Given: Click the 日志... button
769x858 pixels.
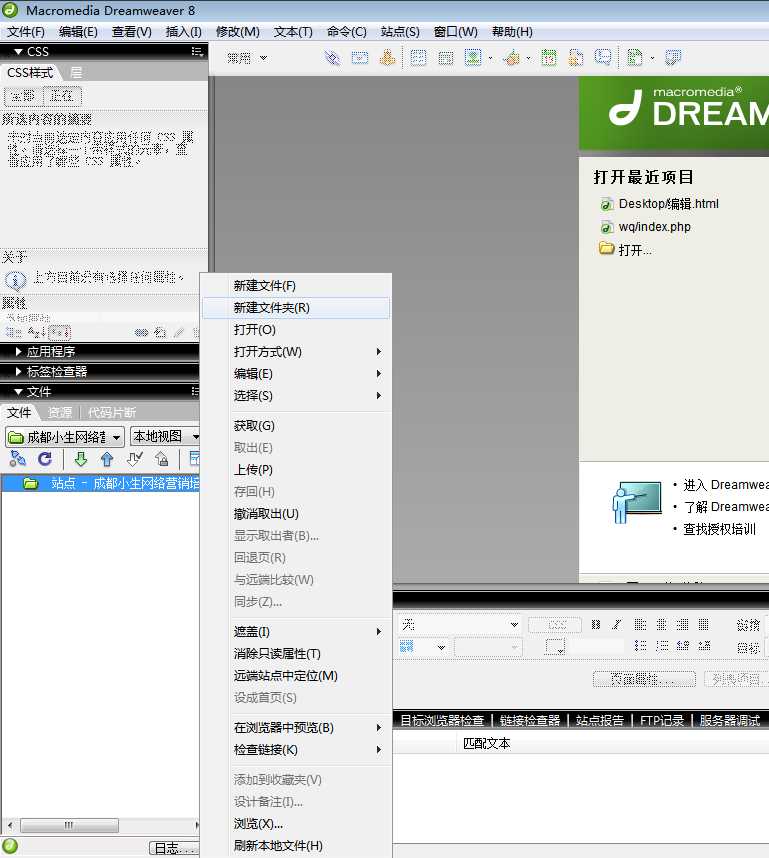Looking at the screenshot, I should (x=174, y=848).
